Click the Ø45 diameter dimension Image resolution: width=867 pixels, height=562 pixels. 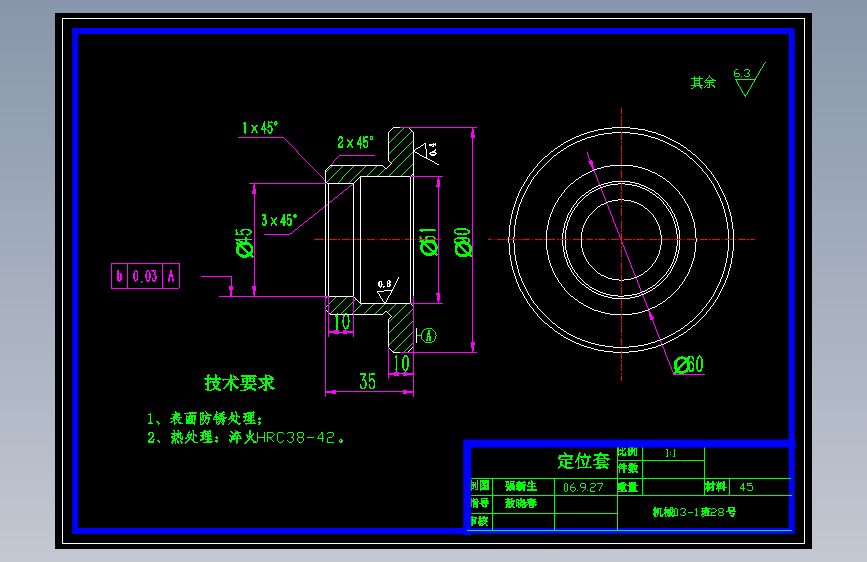click(244, 243)
